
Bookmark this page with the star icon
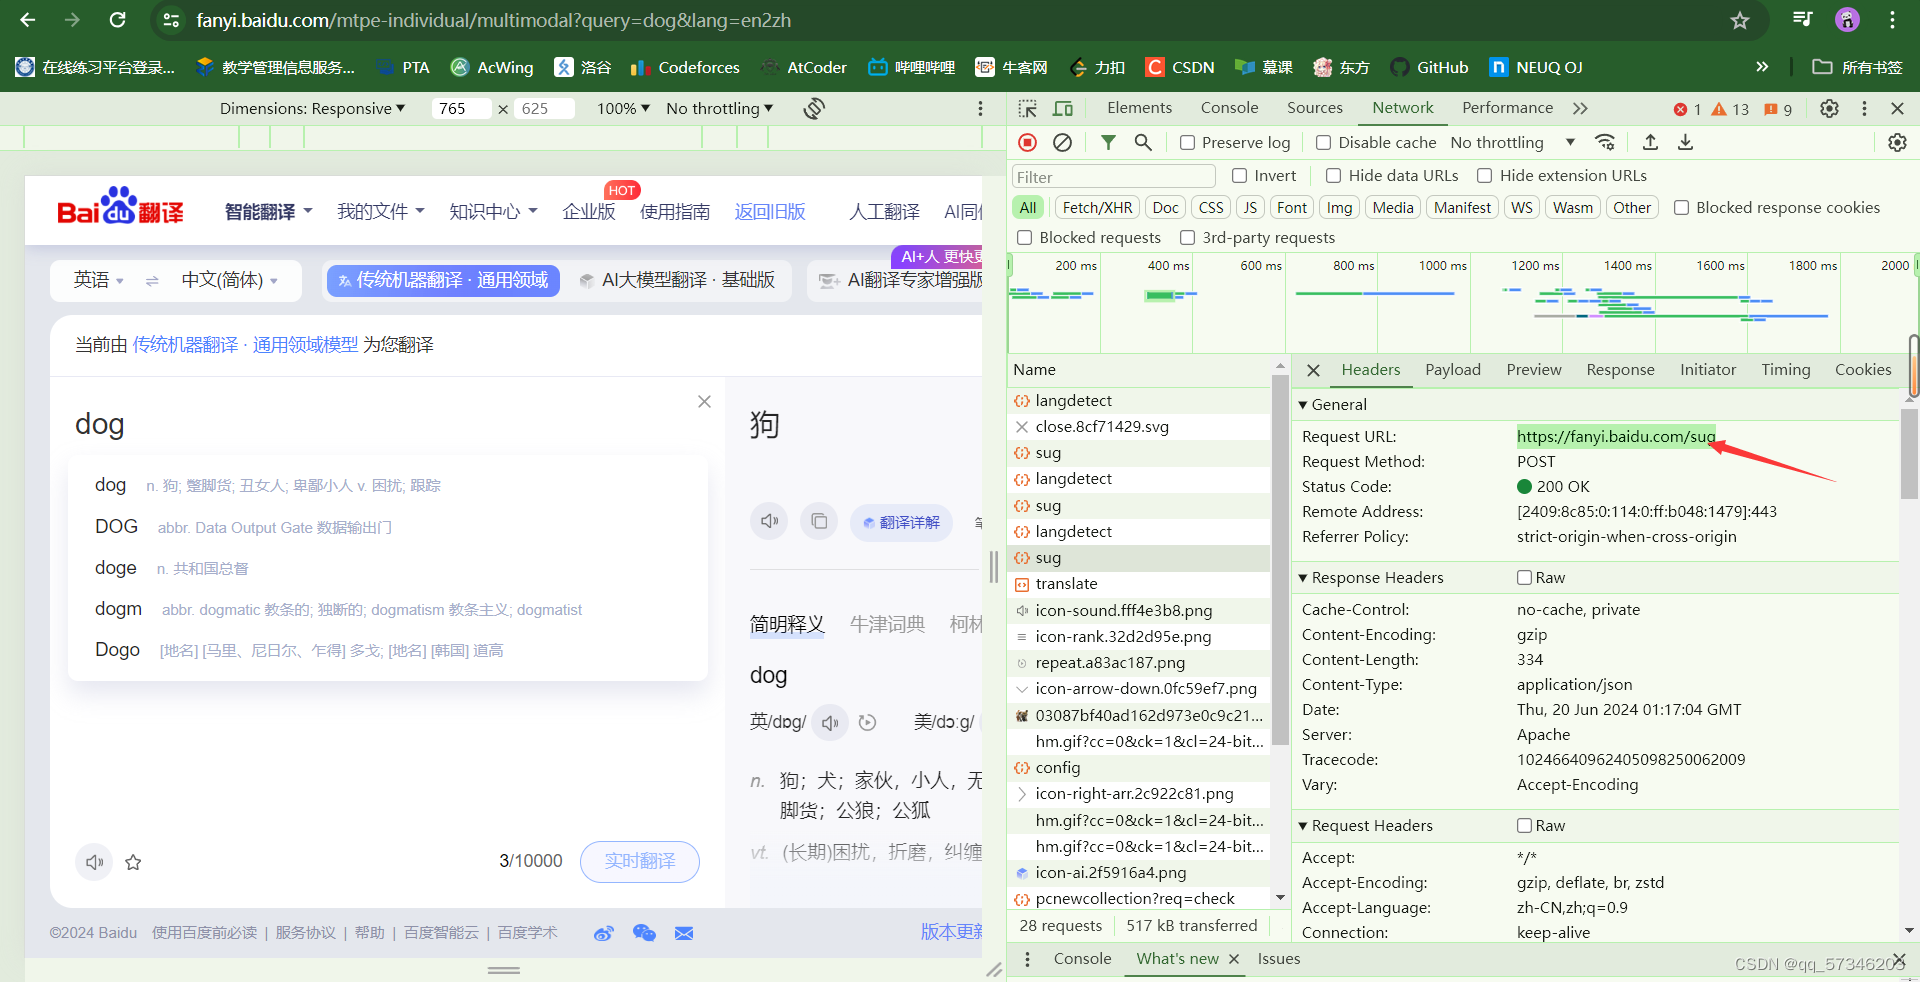tap(1740, 20)
